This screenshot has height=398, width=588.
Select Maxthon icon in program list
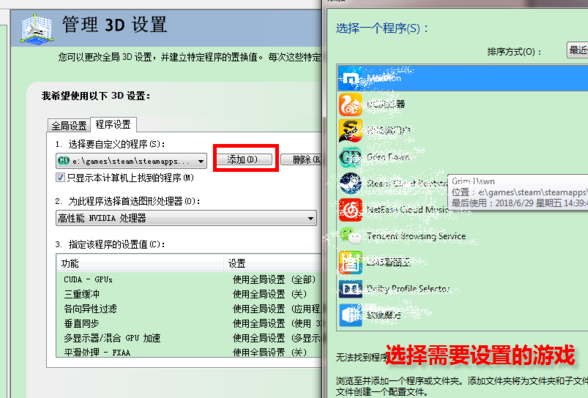[x=351, y=79]
